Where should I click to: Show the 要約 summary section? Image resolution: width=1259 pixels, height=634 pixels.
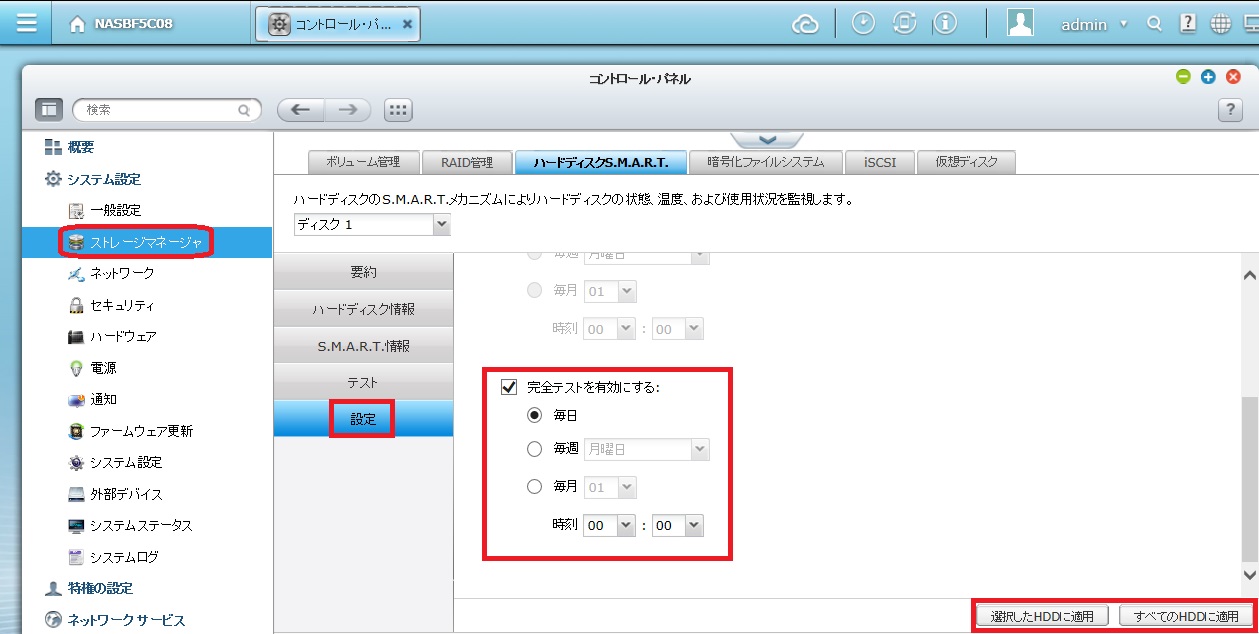click(x=364, y=272)
